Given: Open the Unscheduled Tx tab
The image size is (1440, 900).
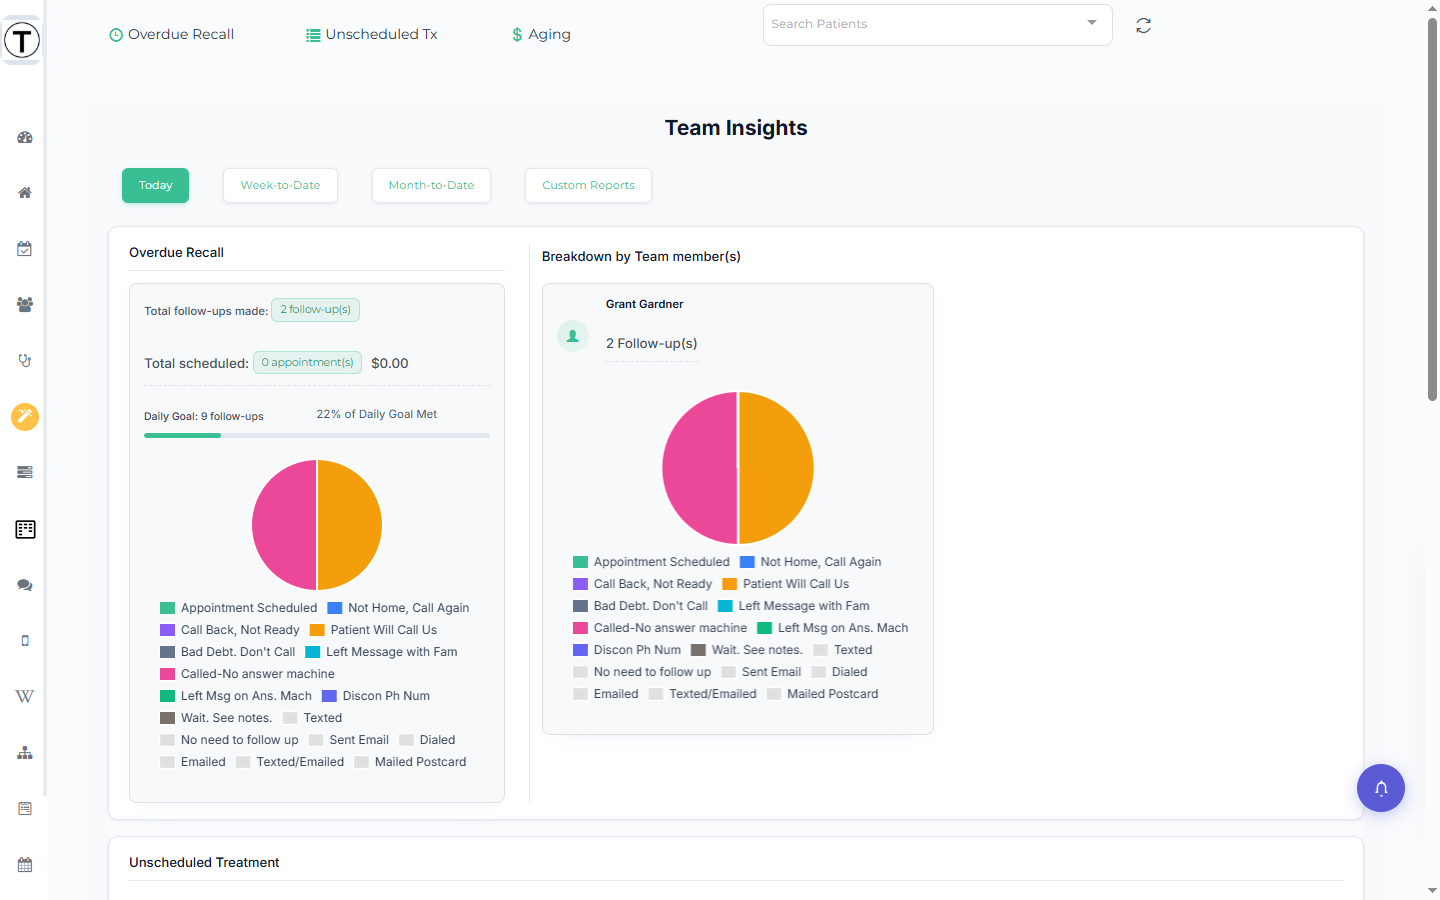Looking at the screenshot, I should [x=372, y=34].
